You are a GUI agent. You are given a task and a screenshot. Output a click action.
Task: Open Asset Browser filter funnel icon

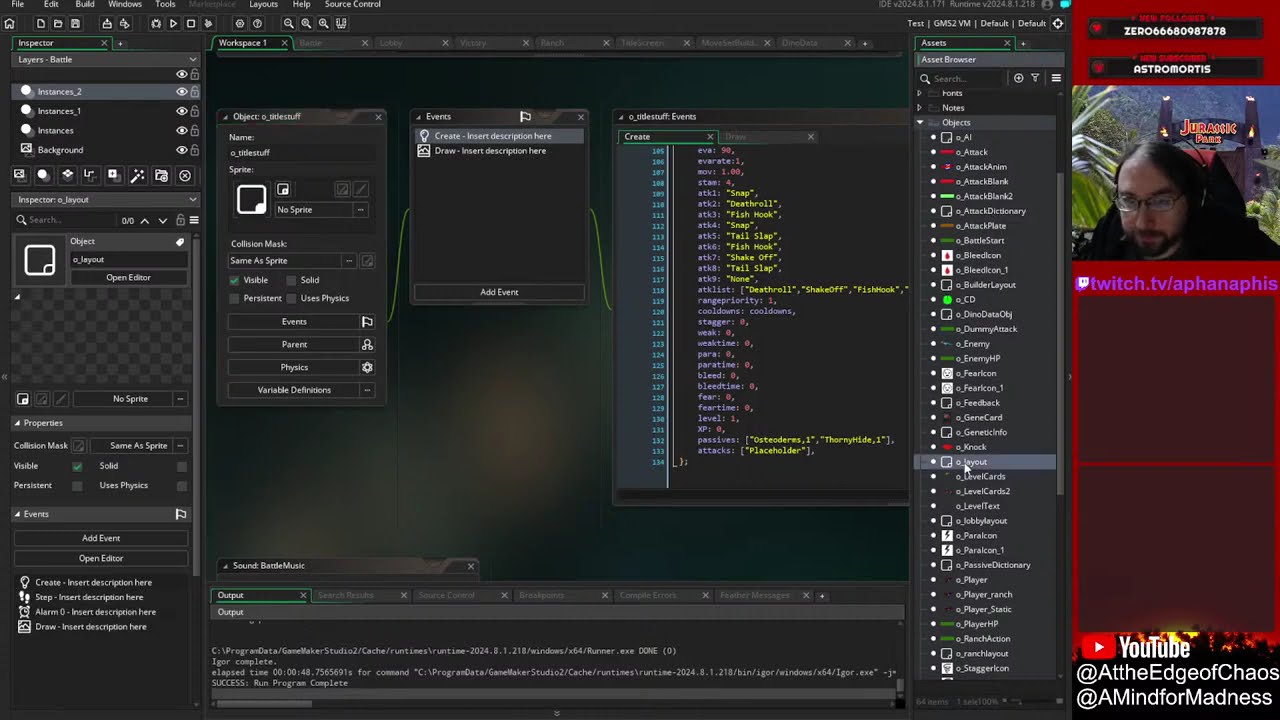pos(1035,78)
